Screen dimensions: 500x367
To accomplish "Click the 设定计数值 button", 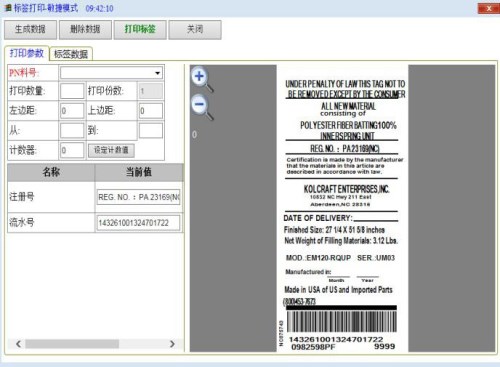I will [x=111, y=150].
